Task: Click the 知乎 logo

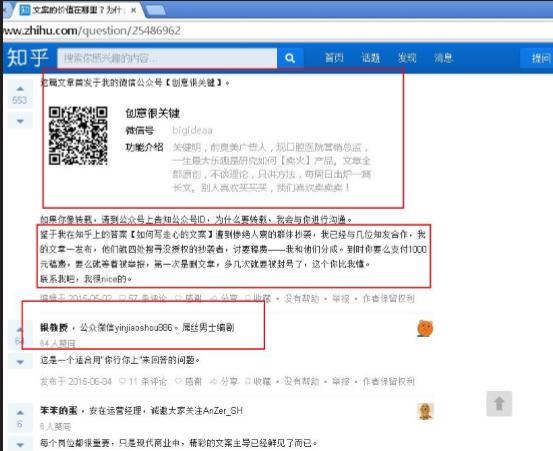Action: pyautogui.click(x=28, y=57)
